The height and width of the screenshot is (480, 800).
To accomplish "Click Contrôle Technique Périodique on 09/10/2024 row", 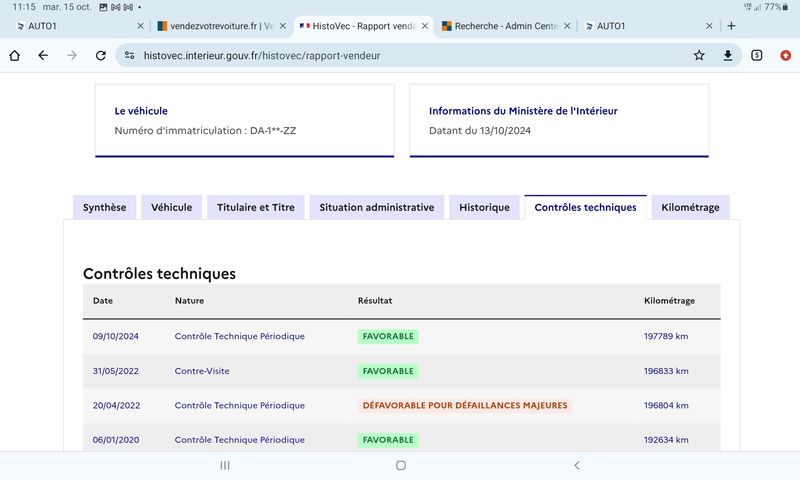I will coord(239,336).
